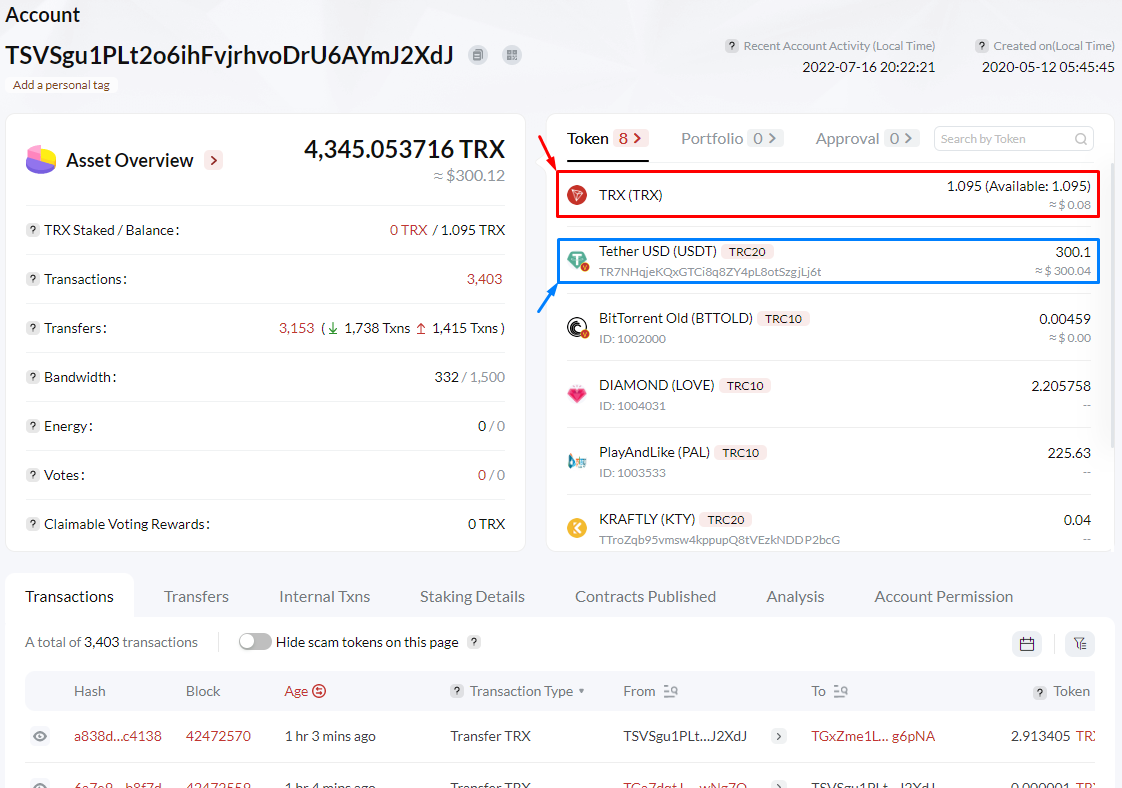Image resolution: width=1122 pixels, height=788 pixels.
Task: Open help icon beside Bandwidth
Action: [33, 377]
